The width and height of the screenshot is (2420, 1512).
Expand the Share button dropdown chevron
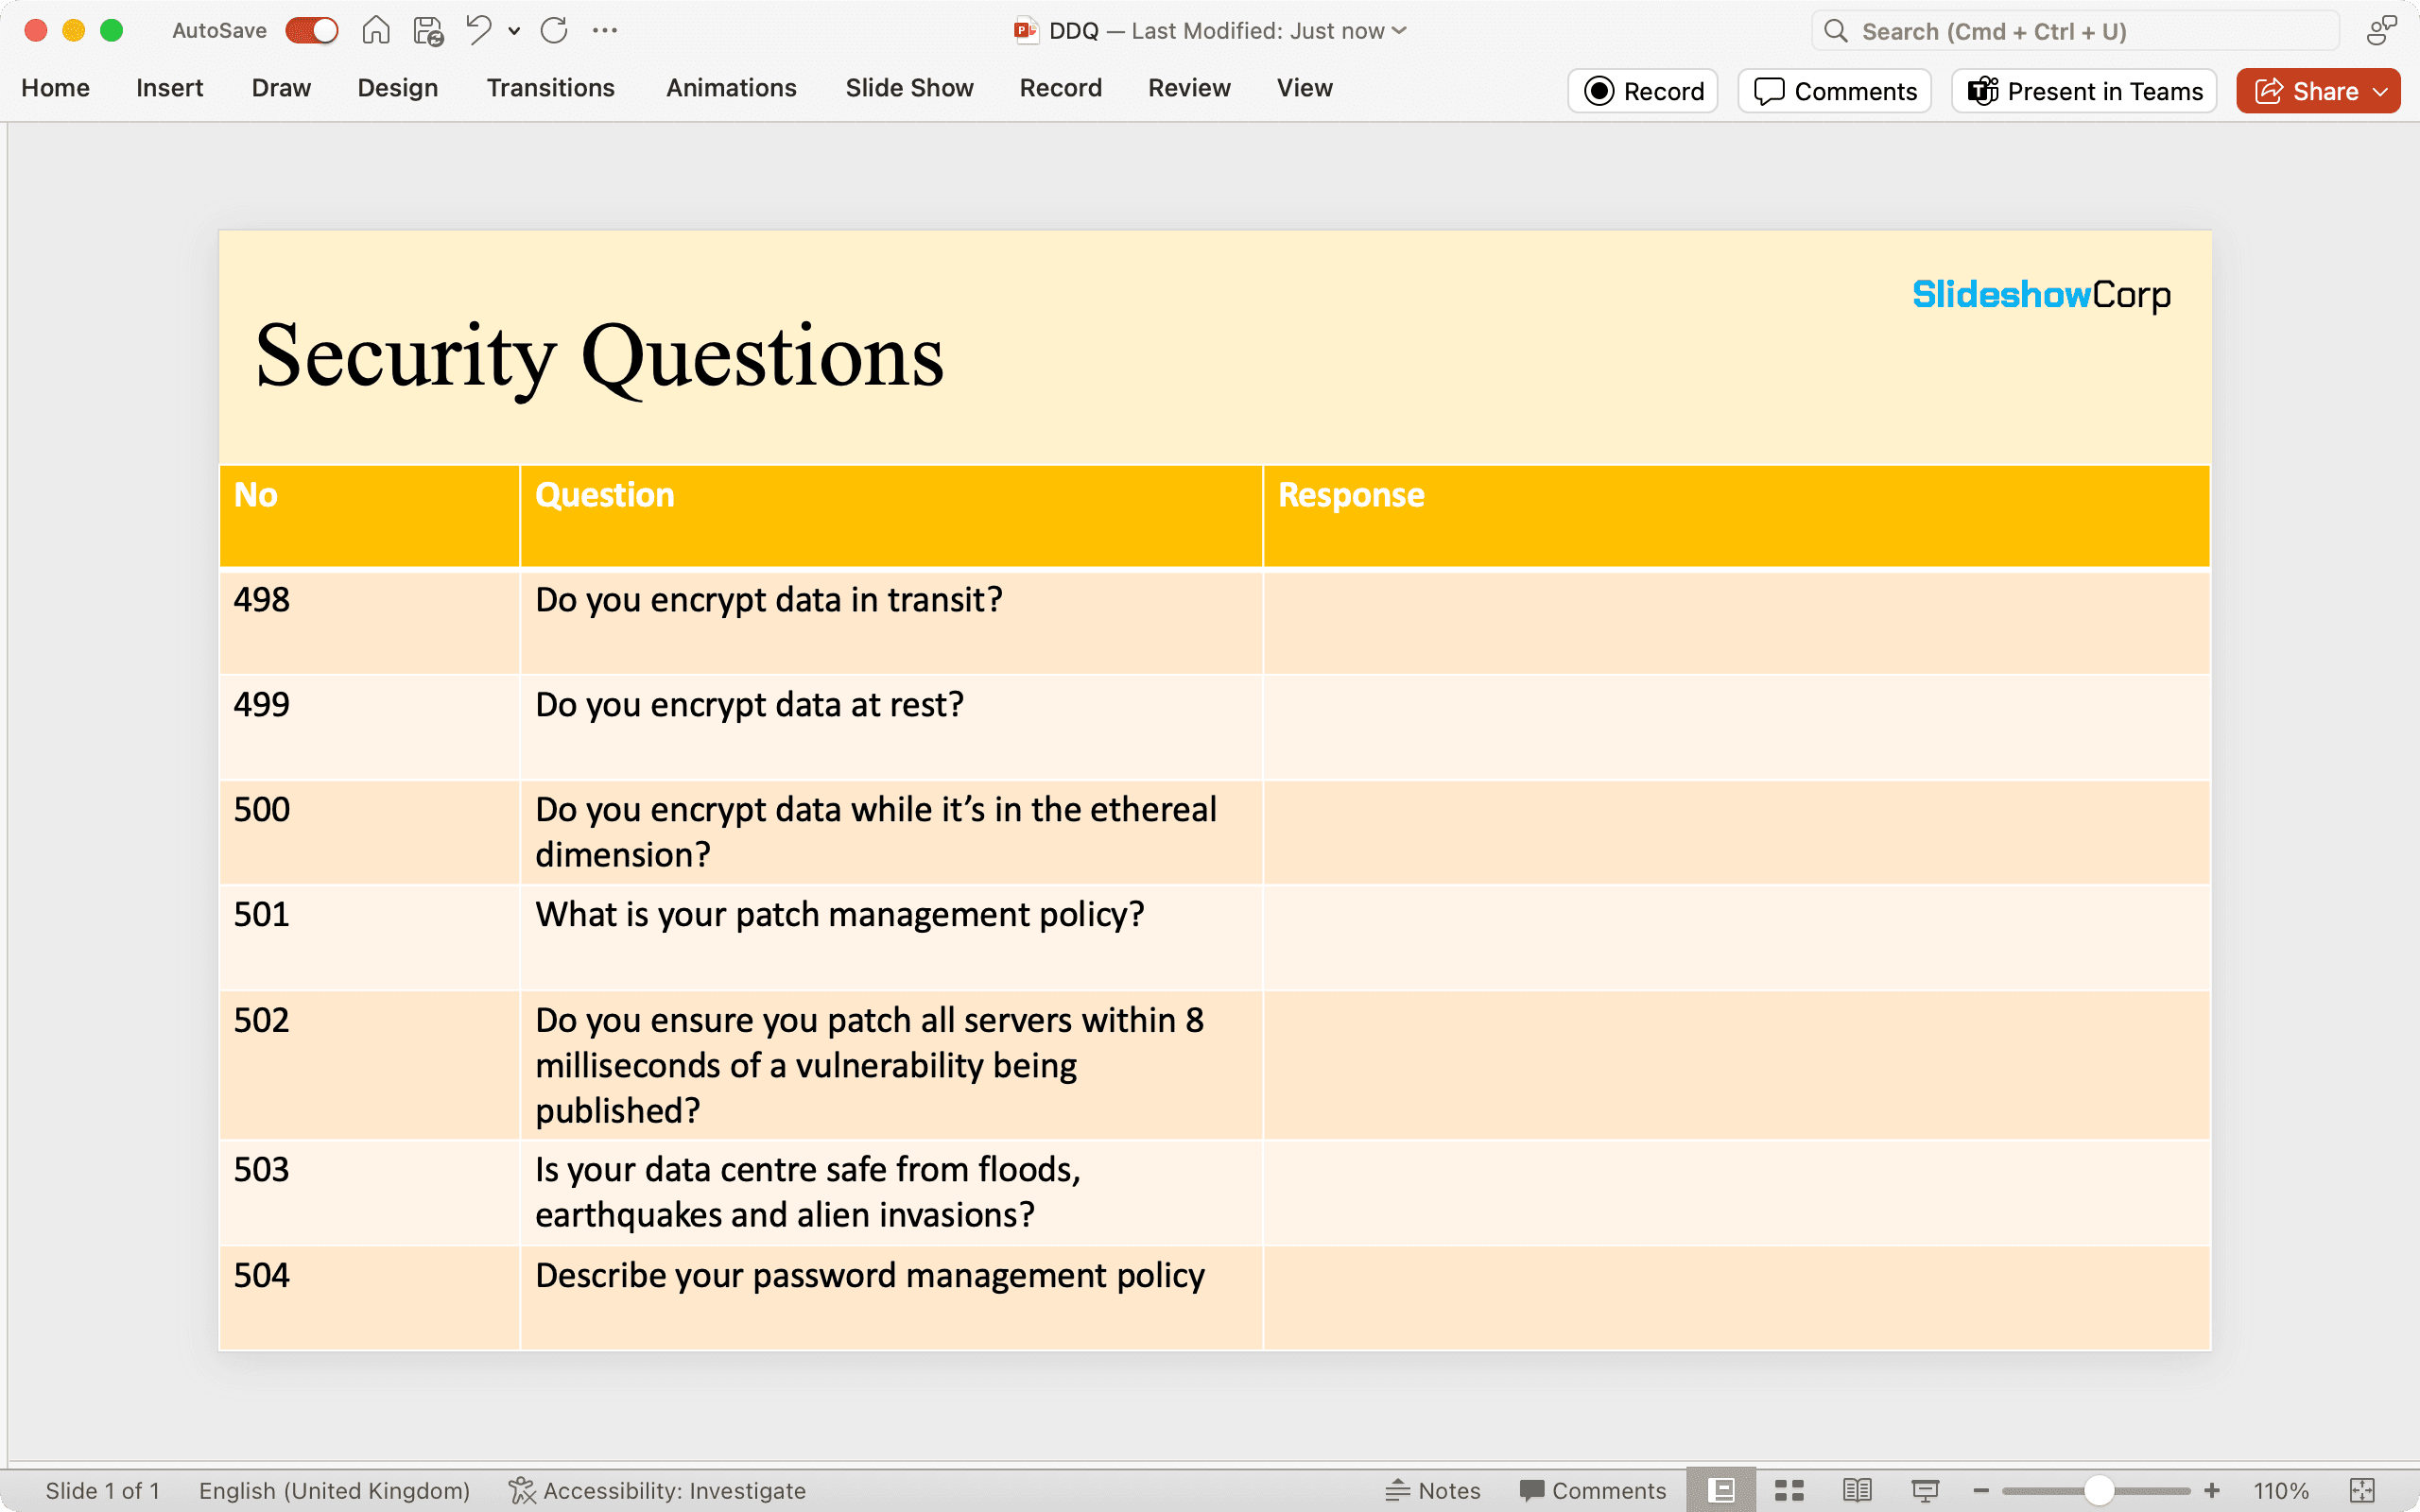pyautogui.click(x=2381, y=91)
